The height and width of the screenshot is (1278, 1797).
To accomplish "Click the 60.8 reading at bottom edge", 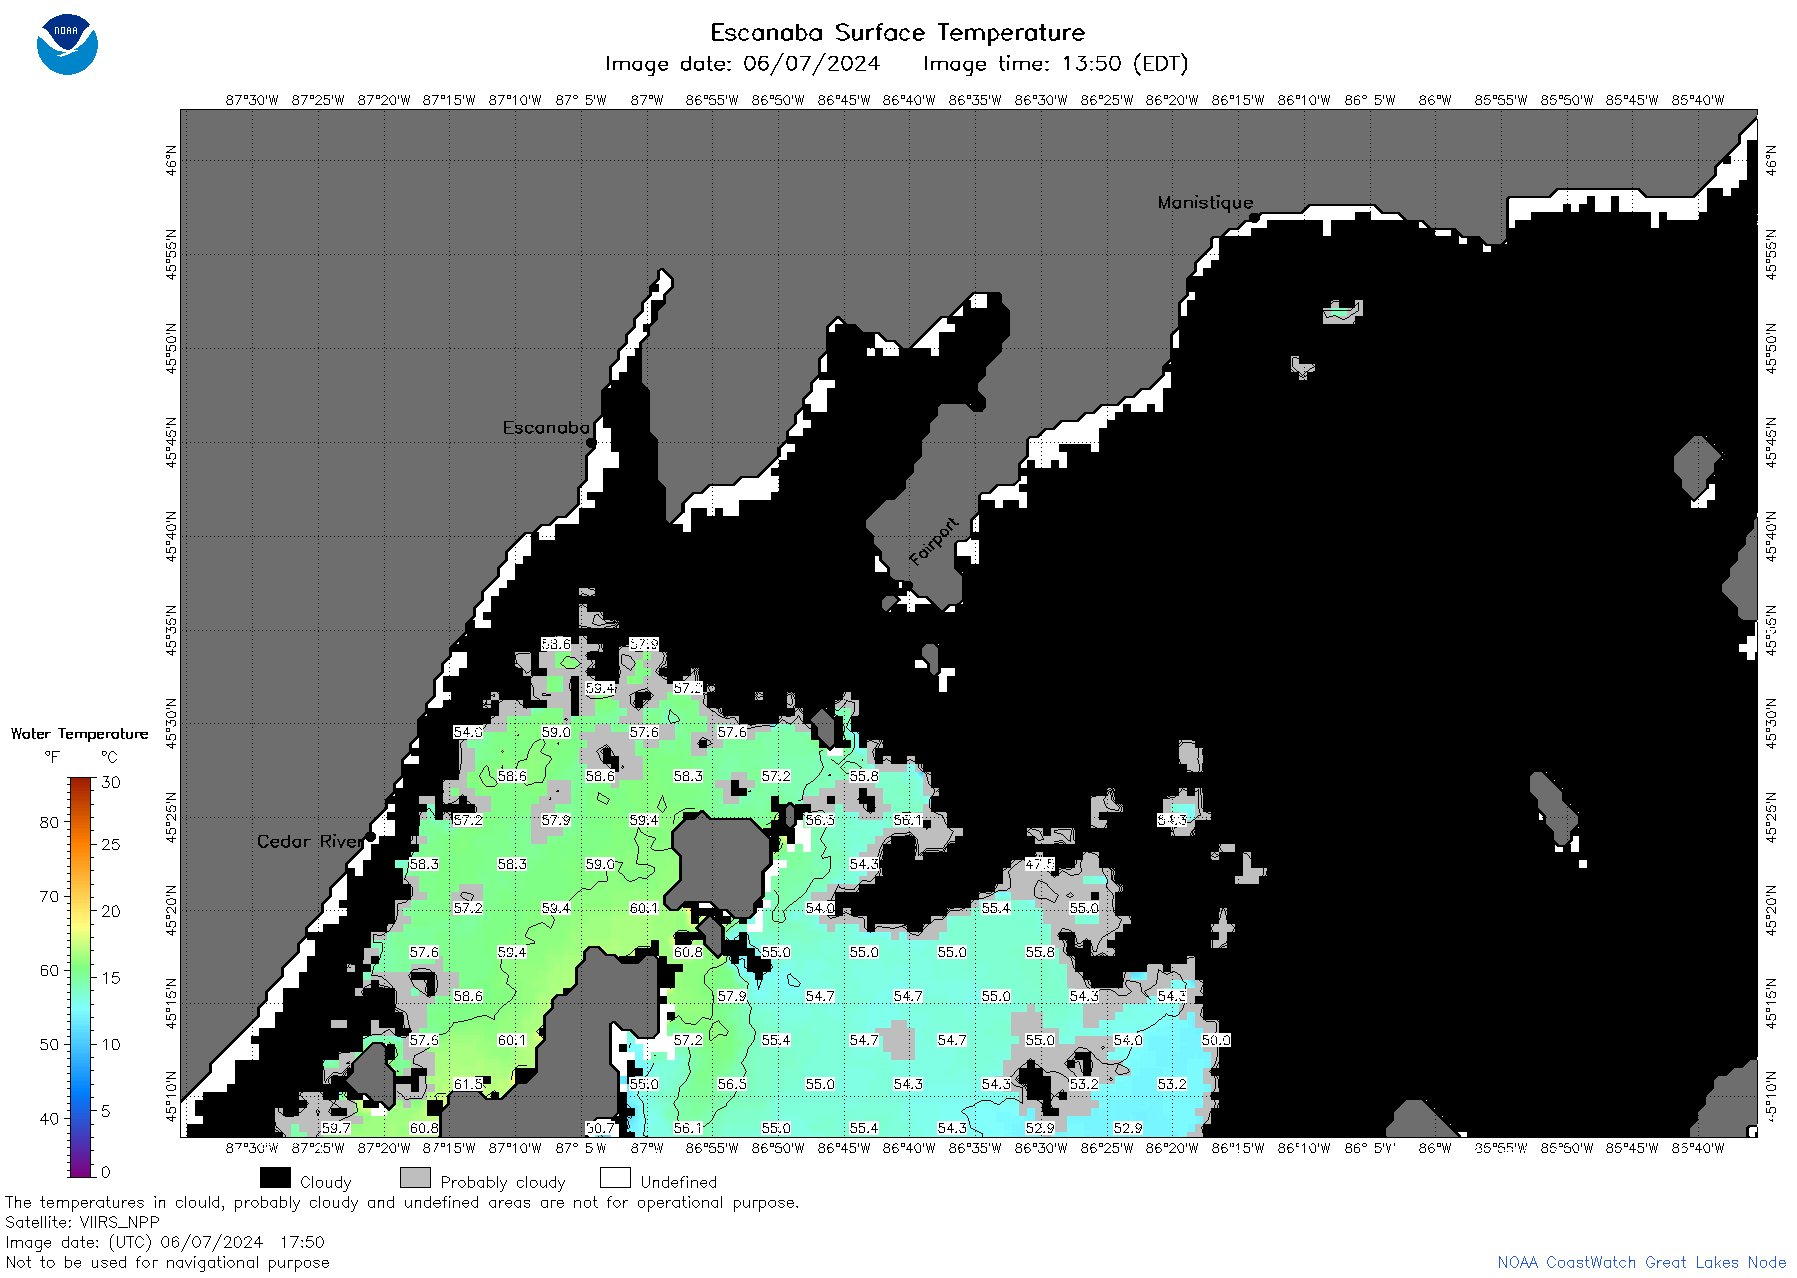I will (x=424, y=1128).
